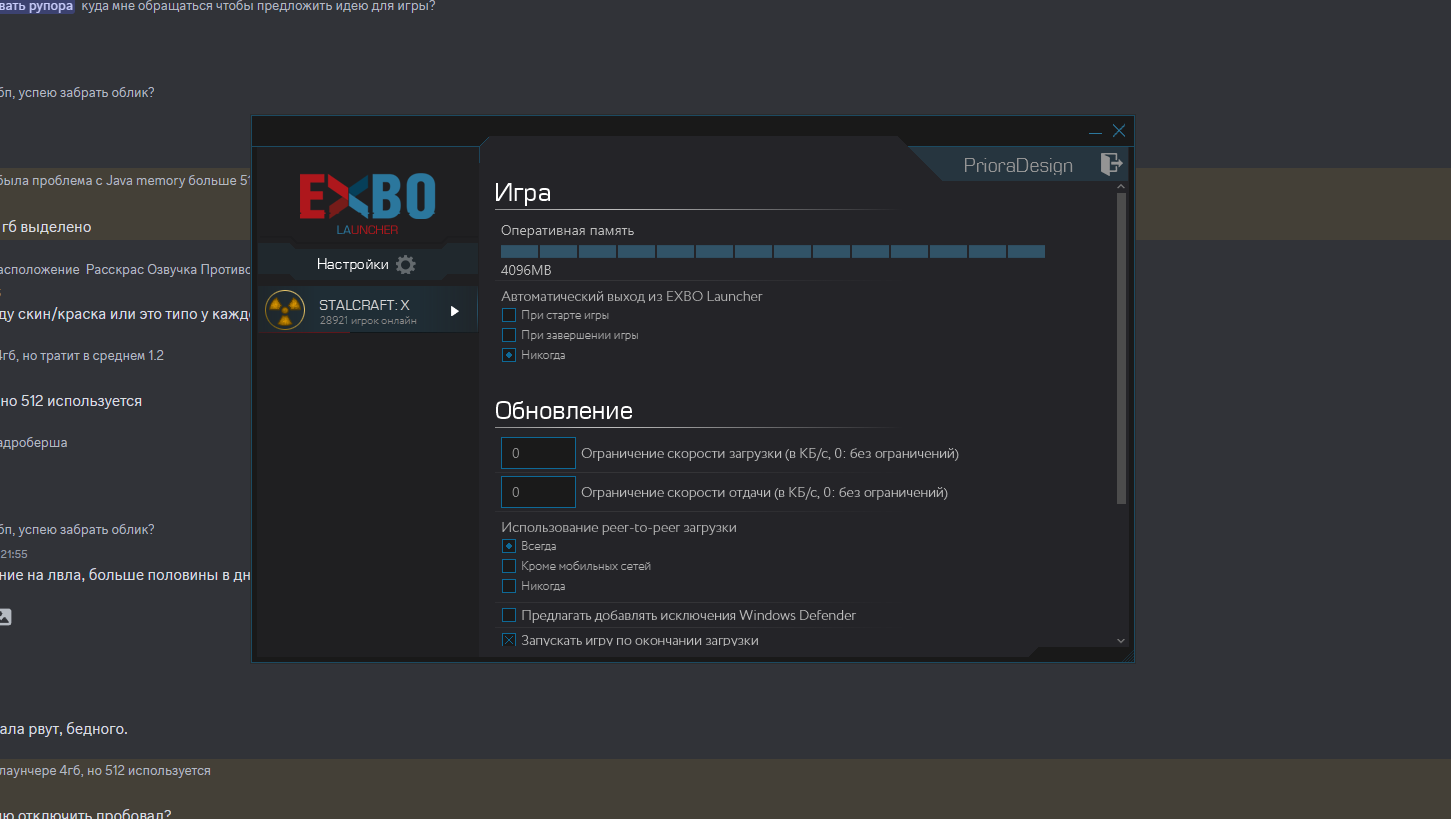Click the 4096MB memory value text
The width and height of the screenshot is (1451, 819).
pos(526,270)
